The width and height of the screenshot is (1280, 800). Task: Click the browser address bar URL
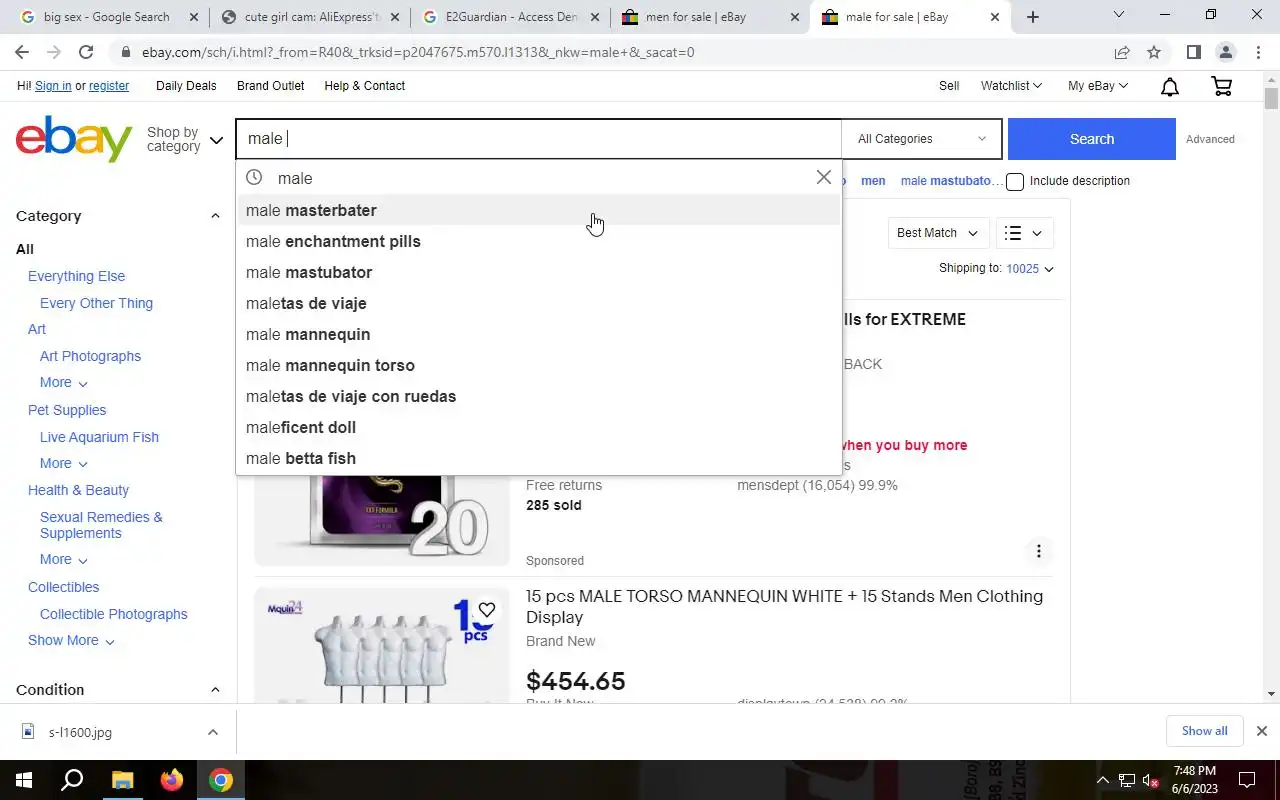(x=418, y=52)
